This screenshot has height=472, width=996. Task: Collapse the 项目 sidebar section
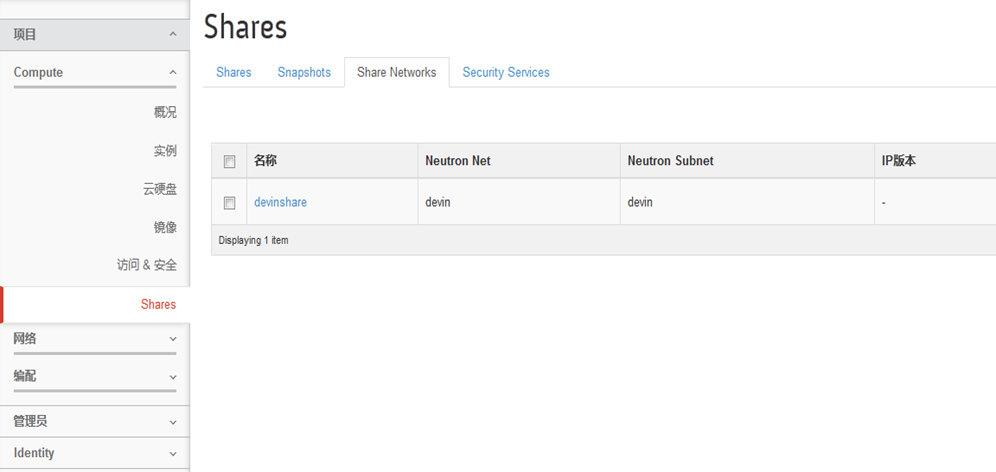click(x=95, y=35)
